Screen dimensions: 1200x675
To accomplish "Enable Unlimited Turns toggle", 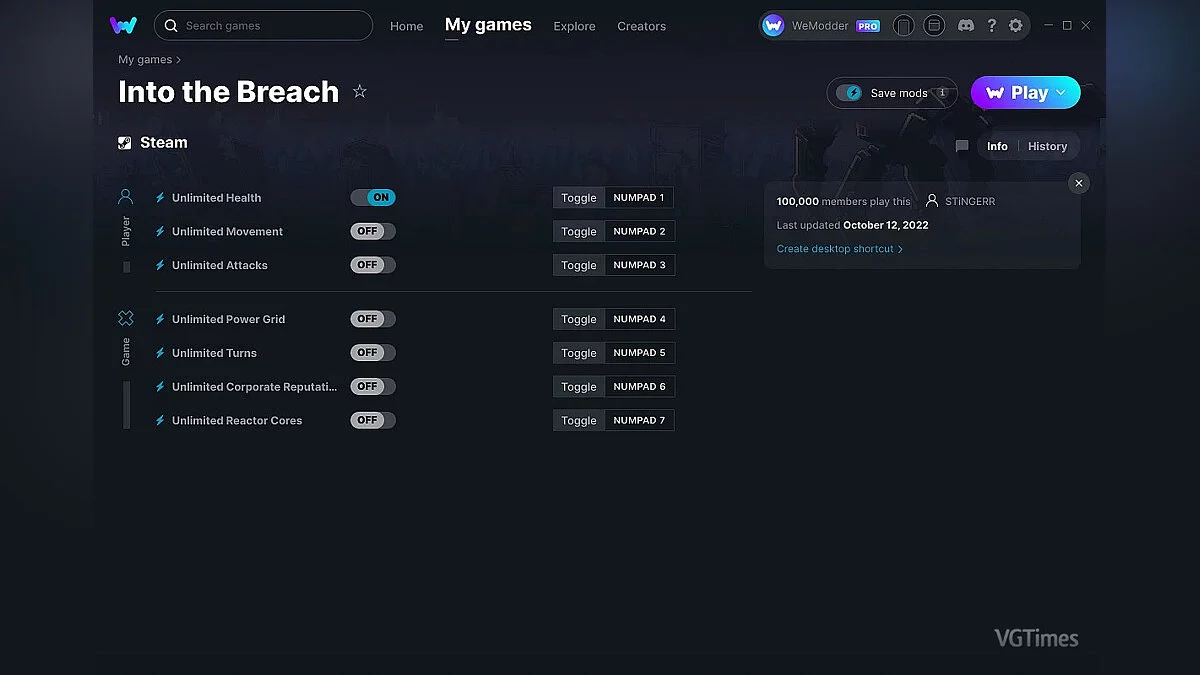I will click(373, 353).
